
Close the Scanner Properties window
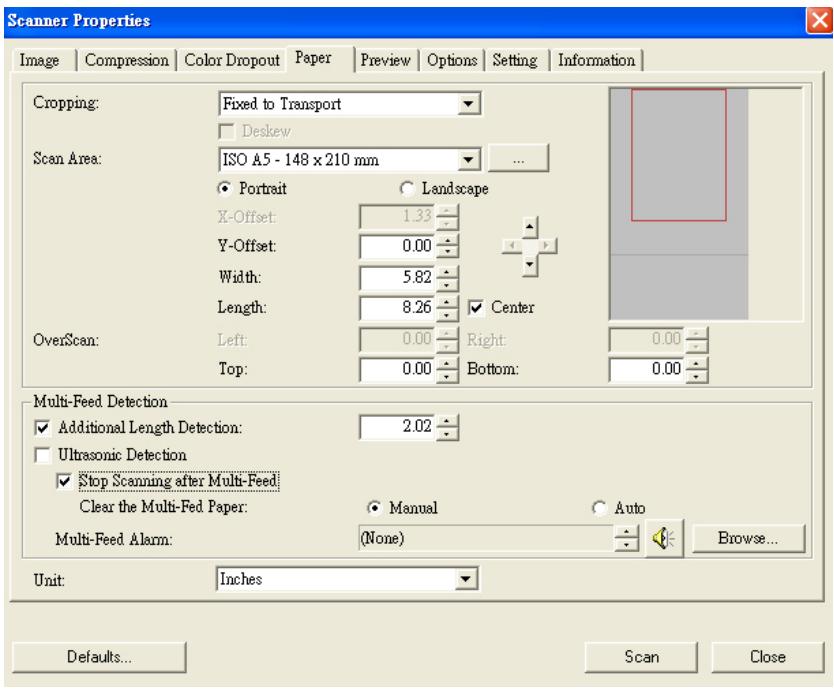819,21
